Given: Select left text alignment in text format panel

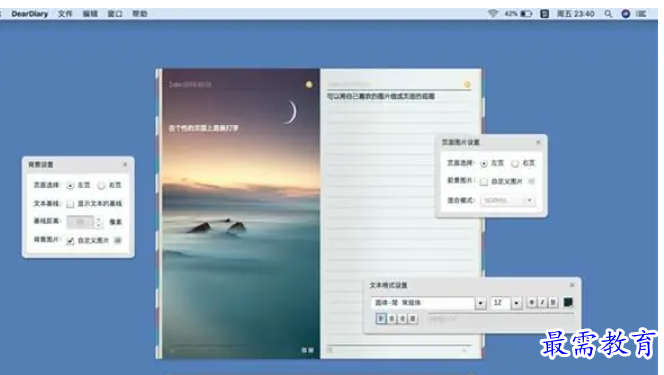Looking at the screenshot, I should click(381, 318).
